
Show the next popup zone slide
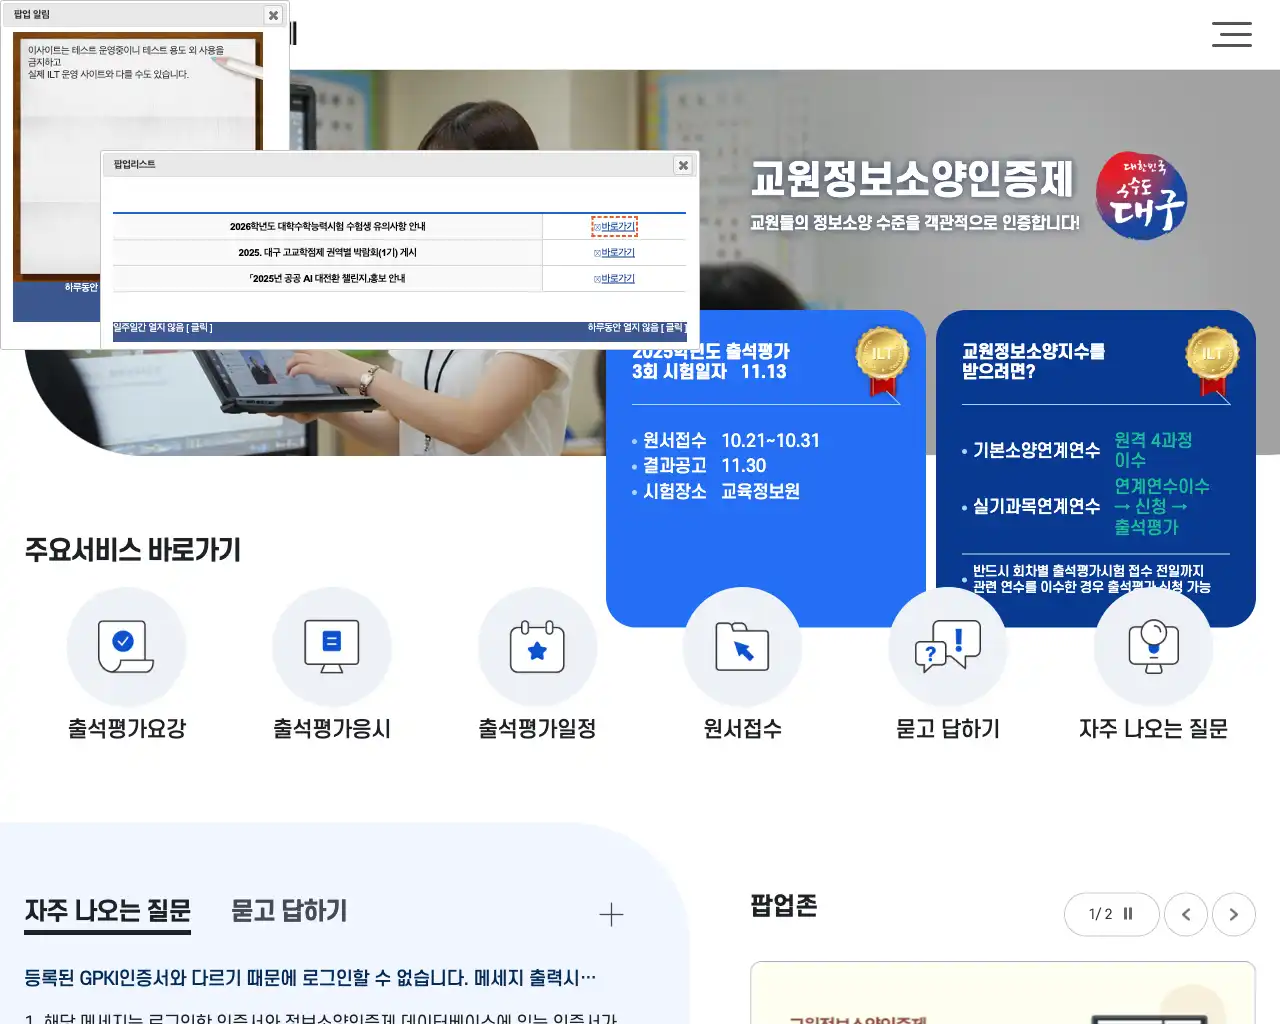[1234, 914]
